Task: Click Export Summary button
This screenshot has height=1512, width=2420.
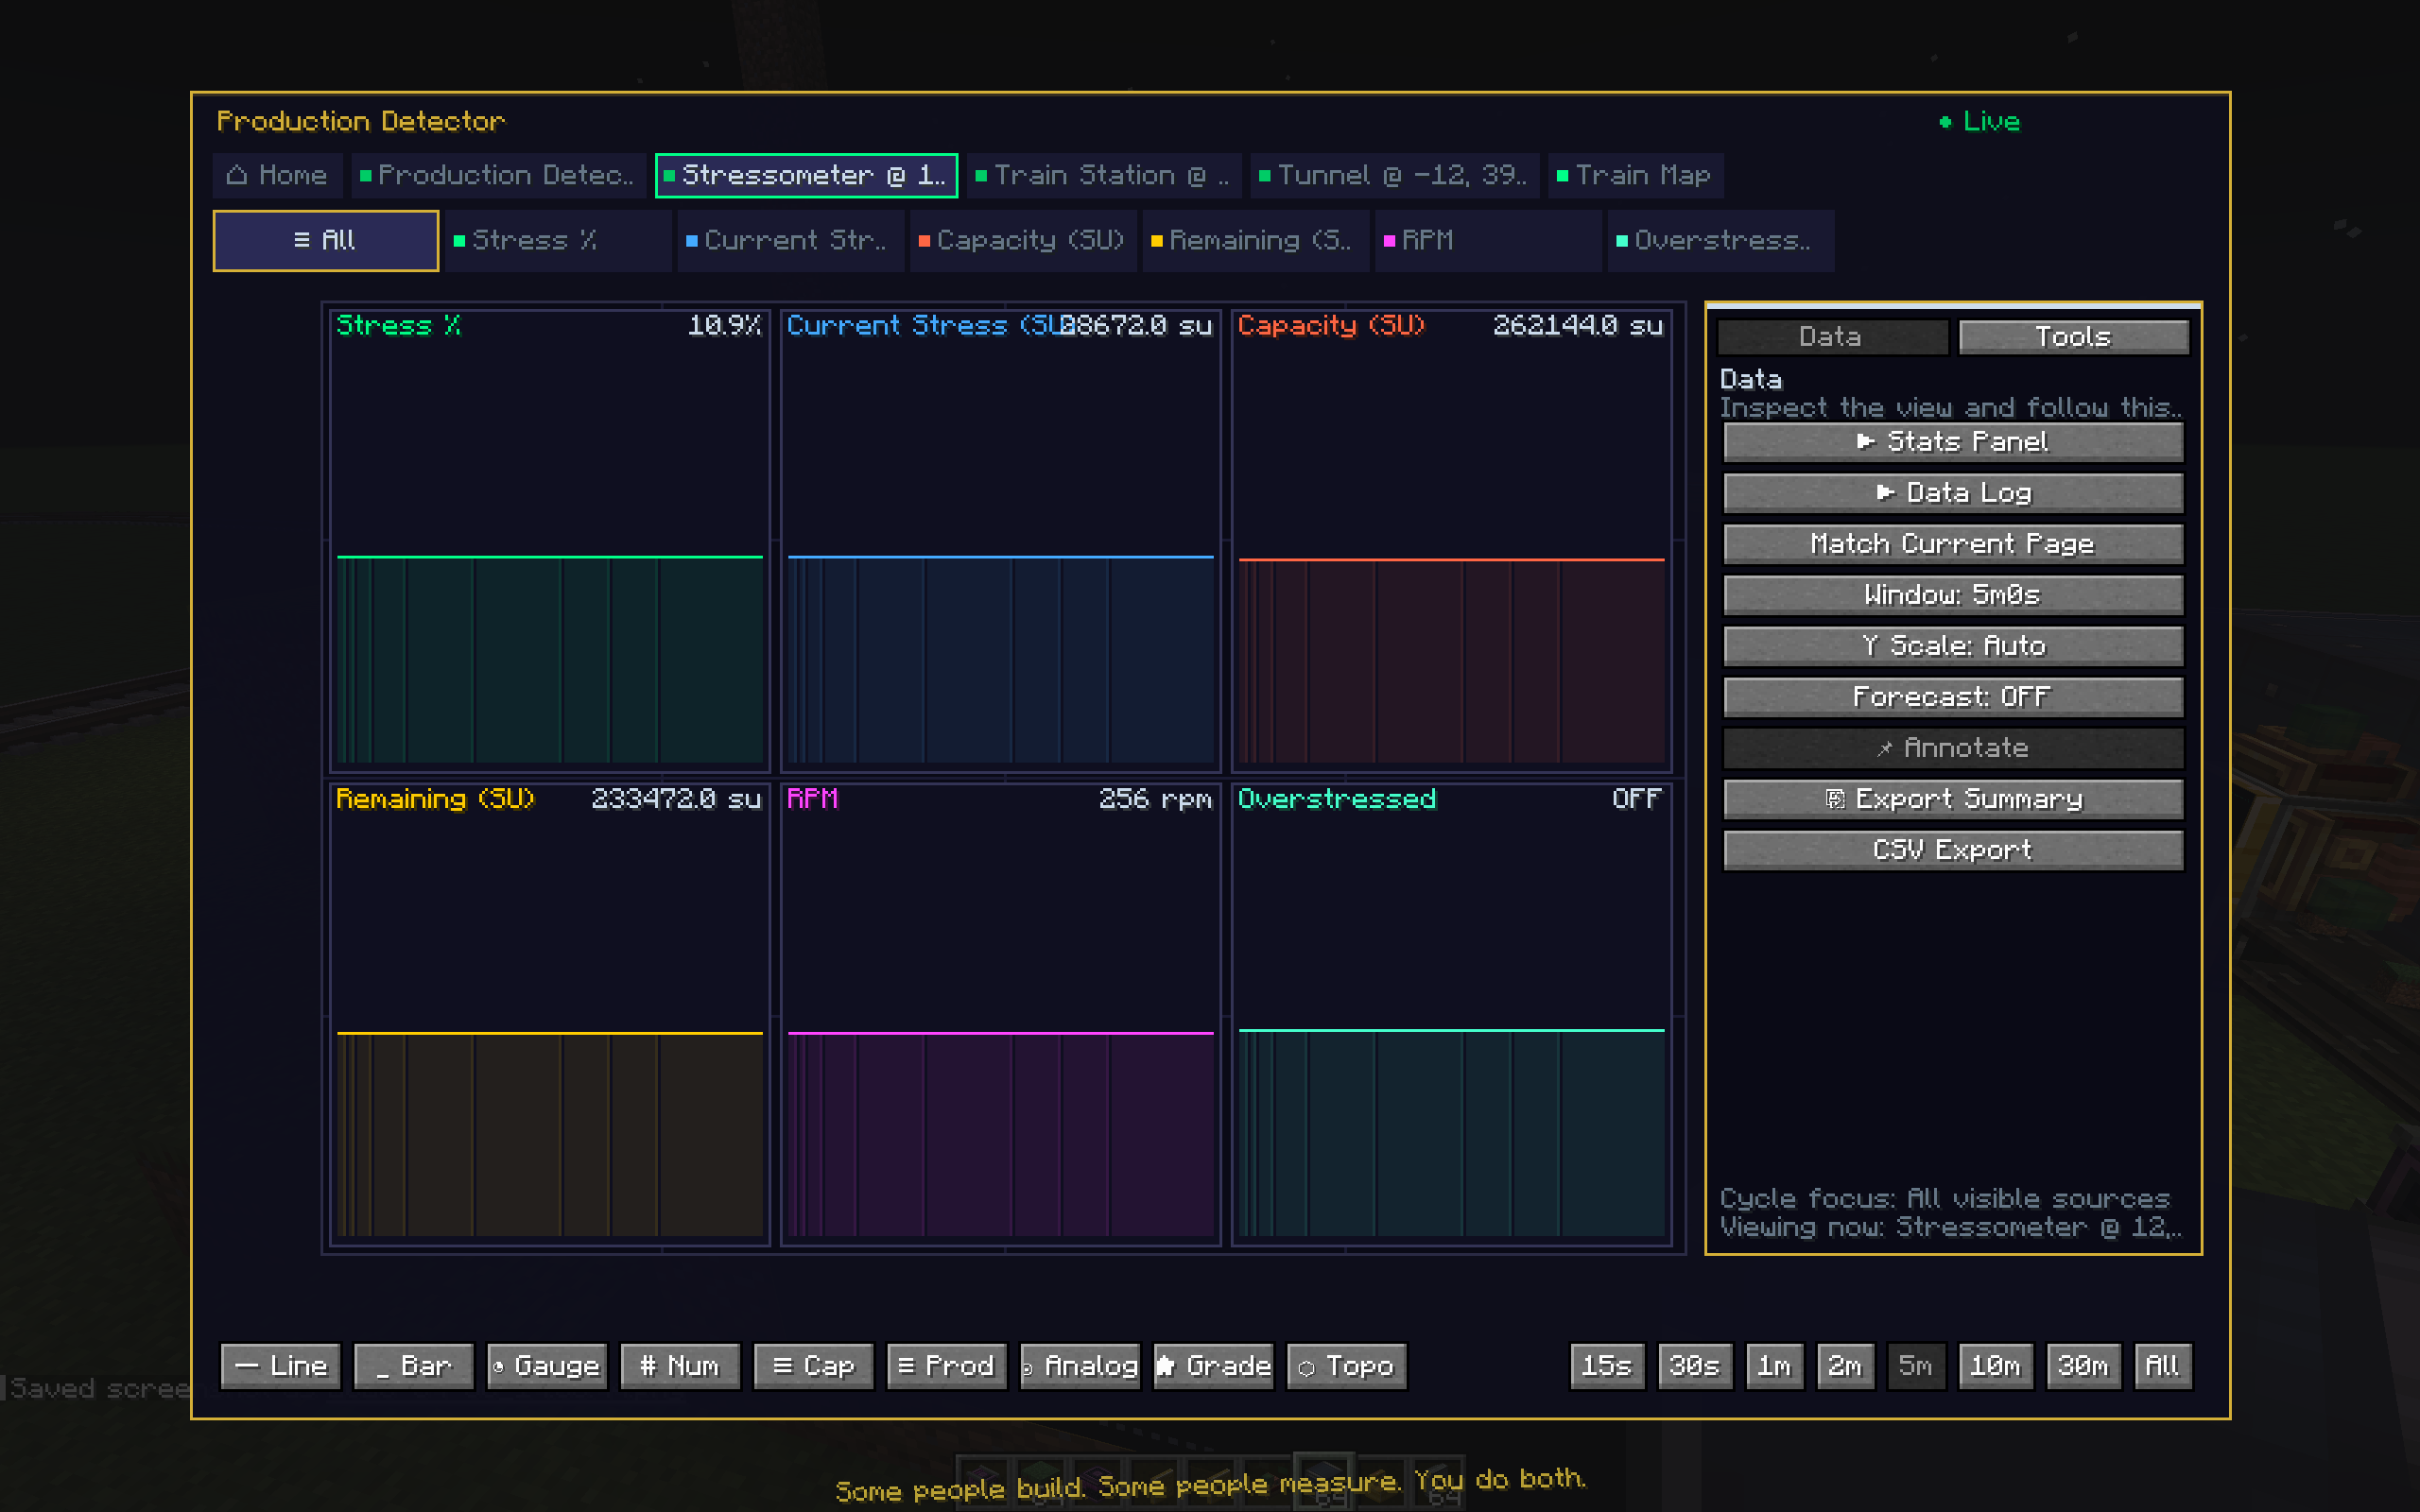Action: click(x=1952, y=799)
